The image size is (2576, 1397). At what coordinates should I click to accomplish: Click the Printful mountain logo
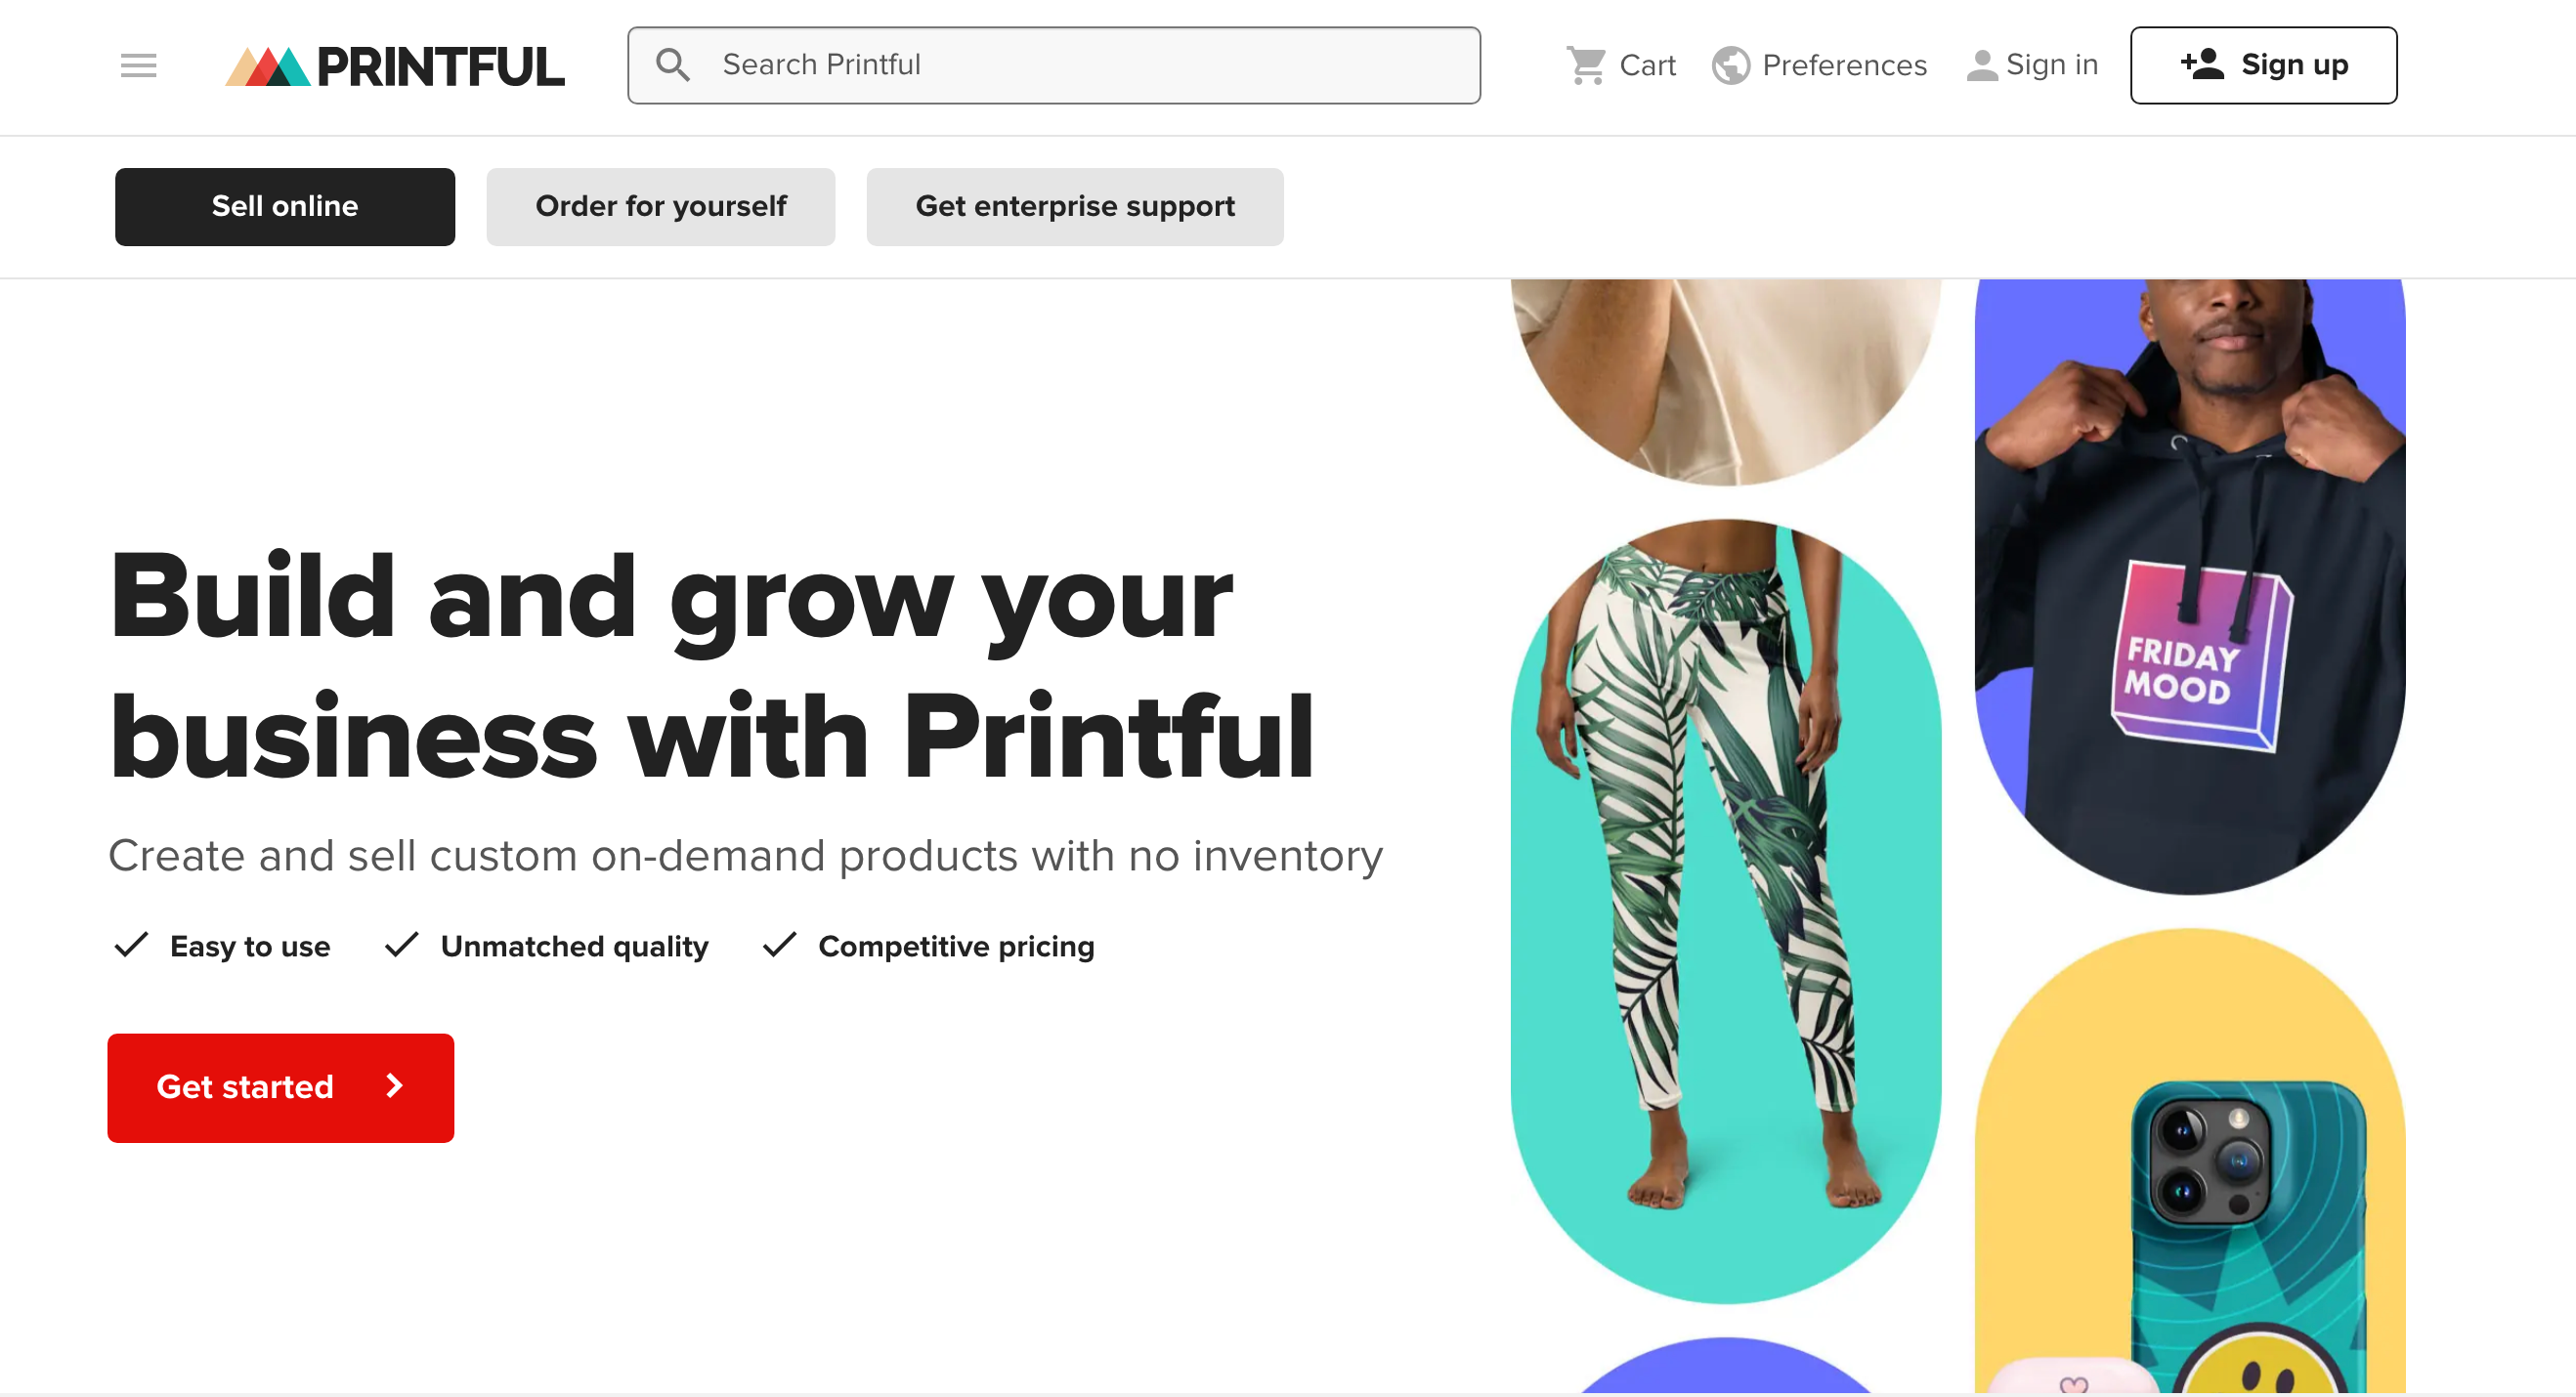coord(267,66)
